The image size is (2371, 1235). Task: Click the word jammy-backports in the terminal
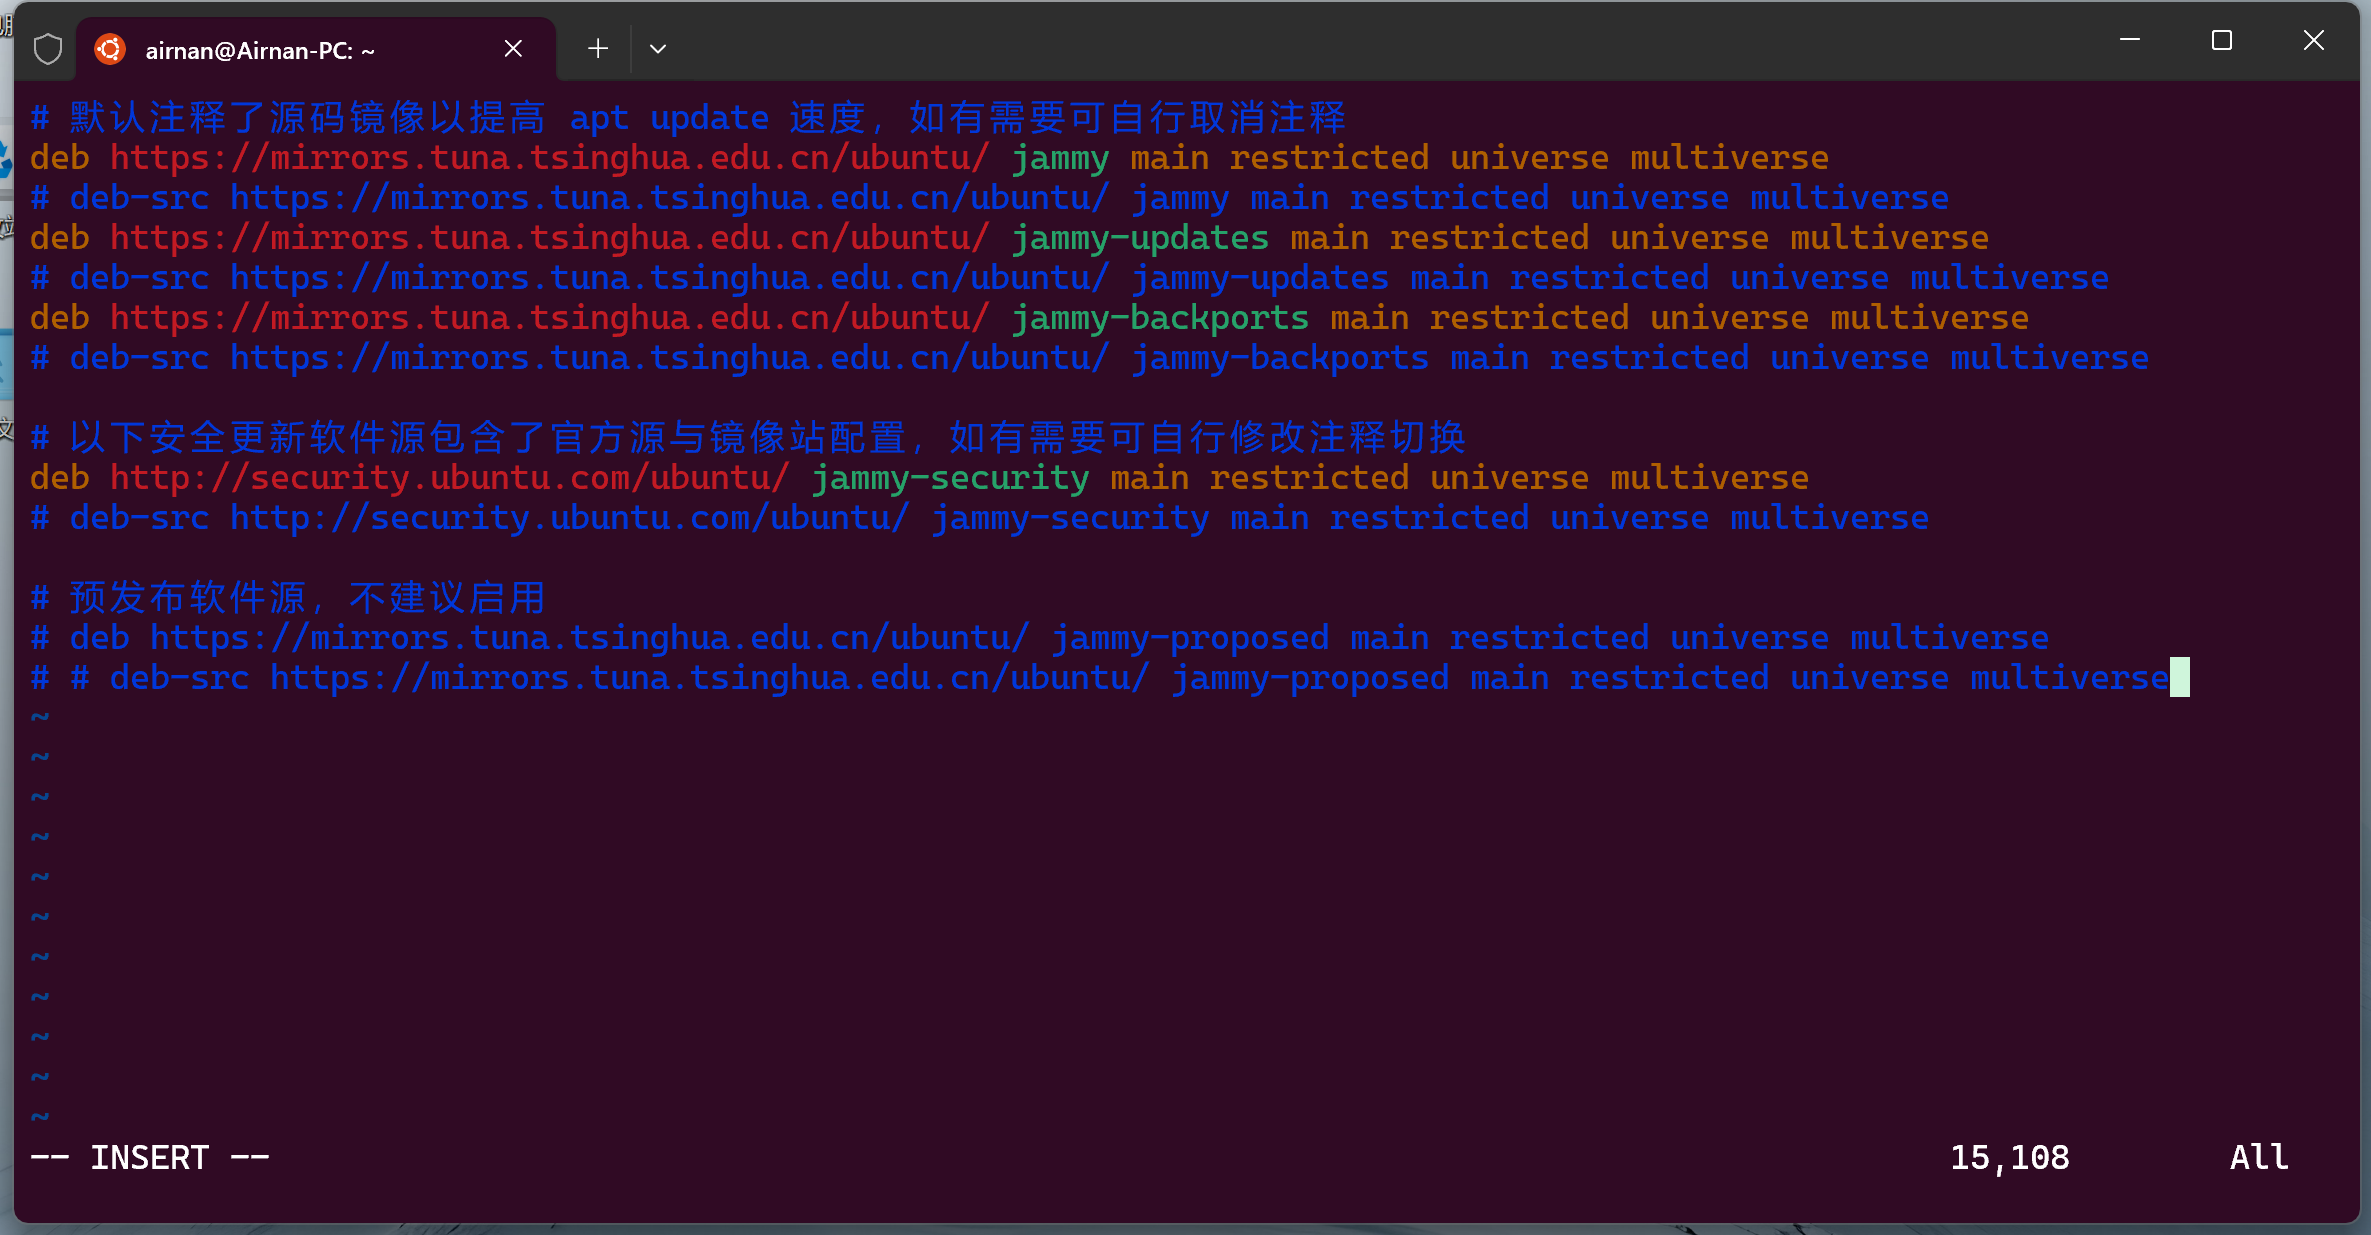1158,317
